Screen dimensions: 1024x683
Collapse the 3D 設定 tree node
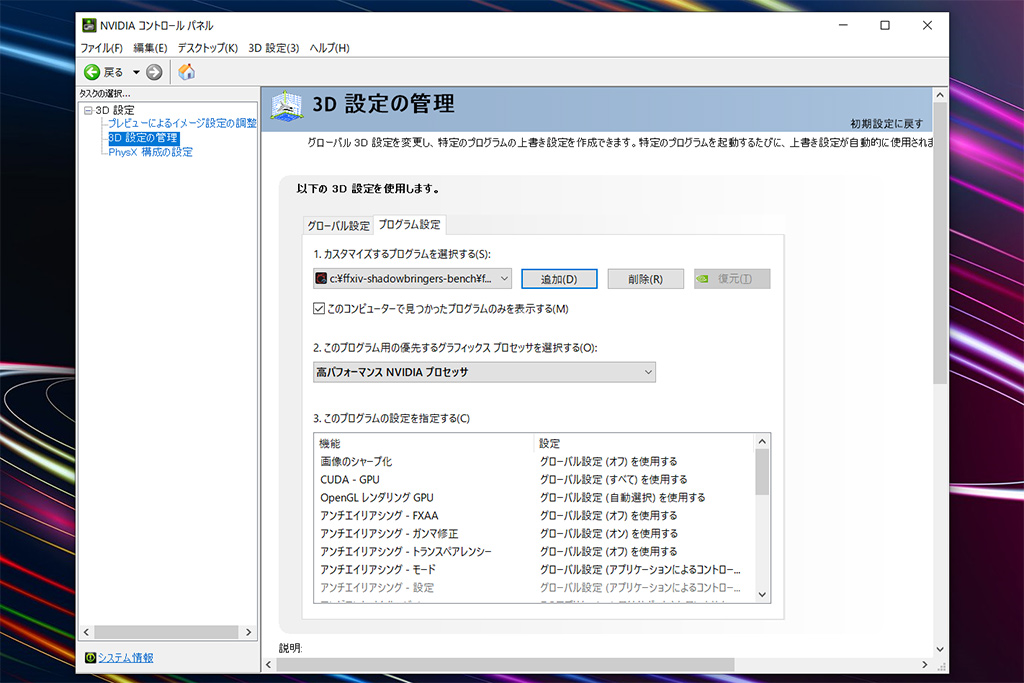[x=88, y=110]
